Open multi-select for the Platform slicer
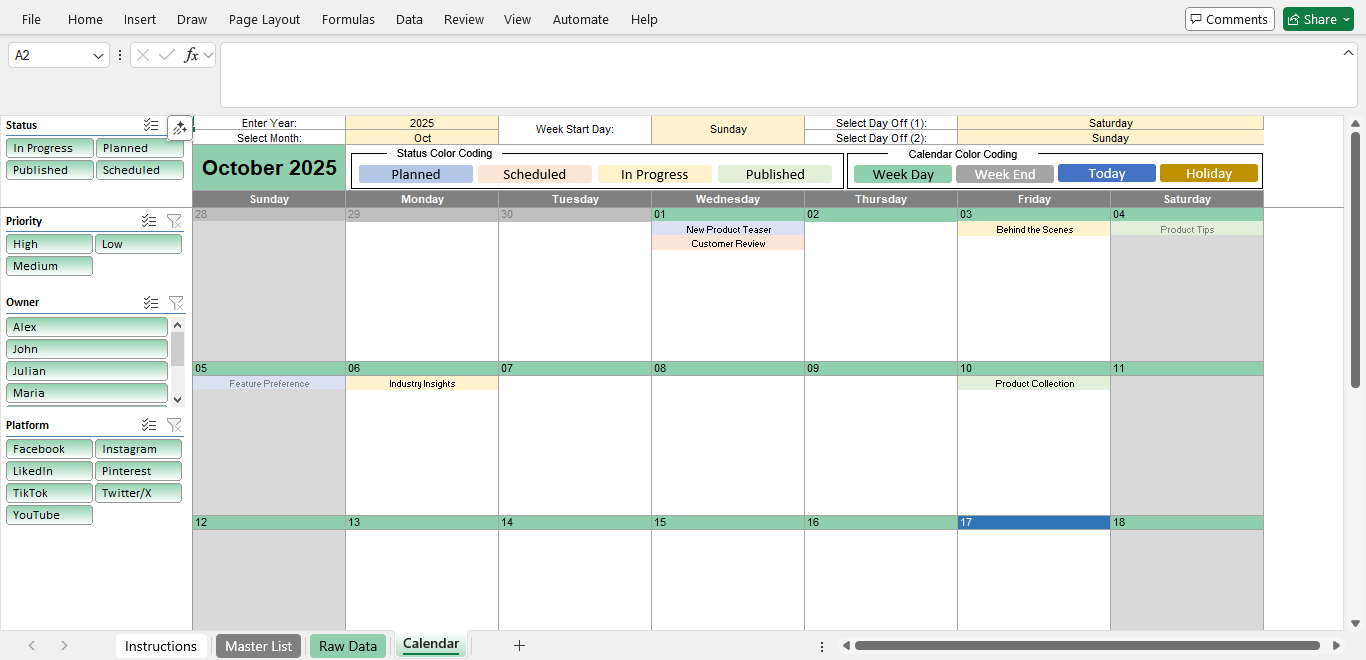Viewport: 1366px width, 660px height. pyautogui.click(x=151, y=425)
